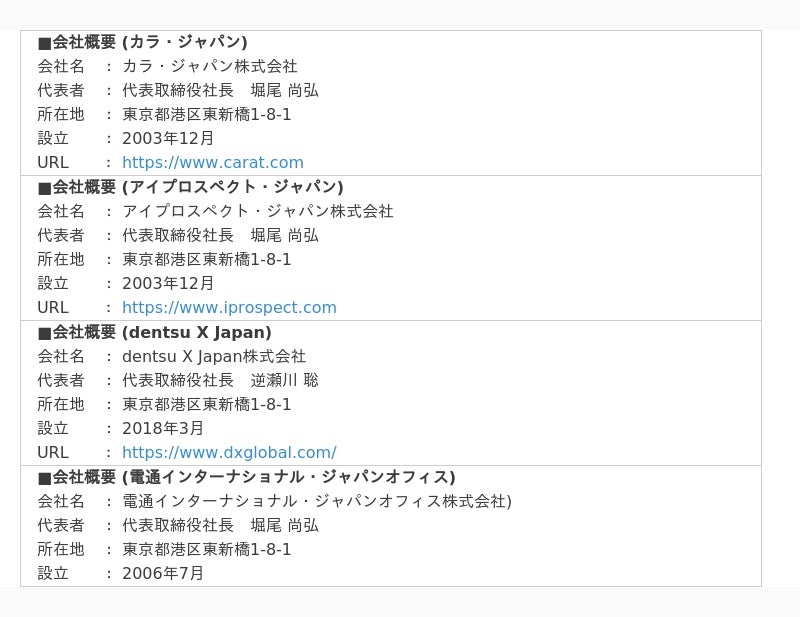
Task: Open the carat.com URL link
Action: tap(213, 163)
